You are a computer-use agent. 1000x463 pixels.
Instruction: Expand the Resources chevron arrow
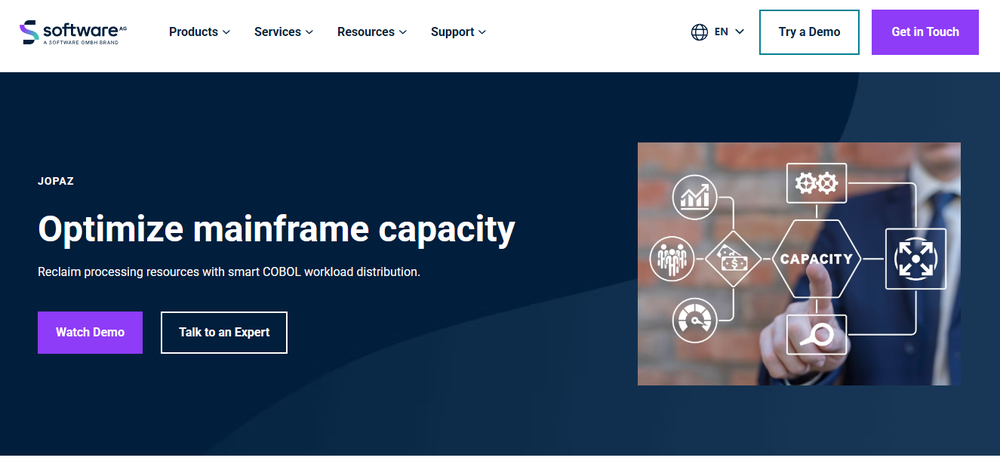click(402, 32)
